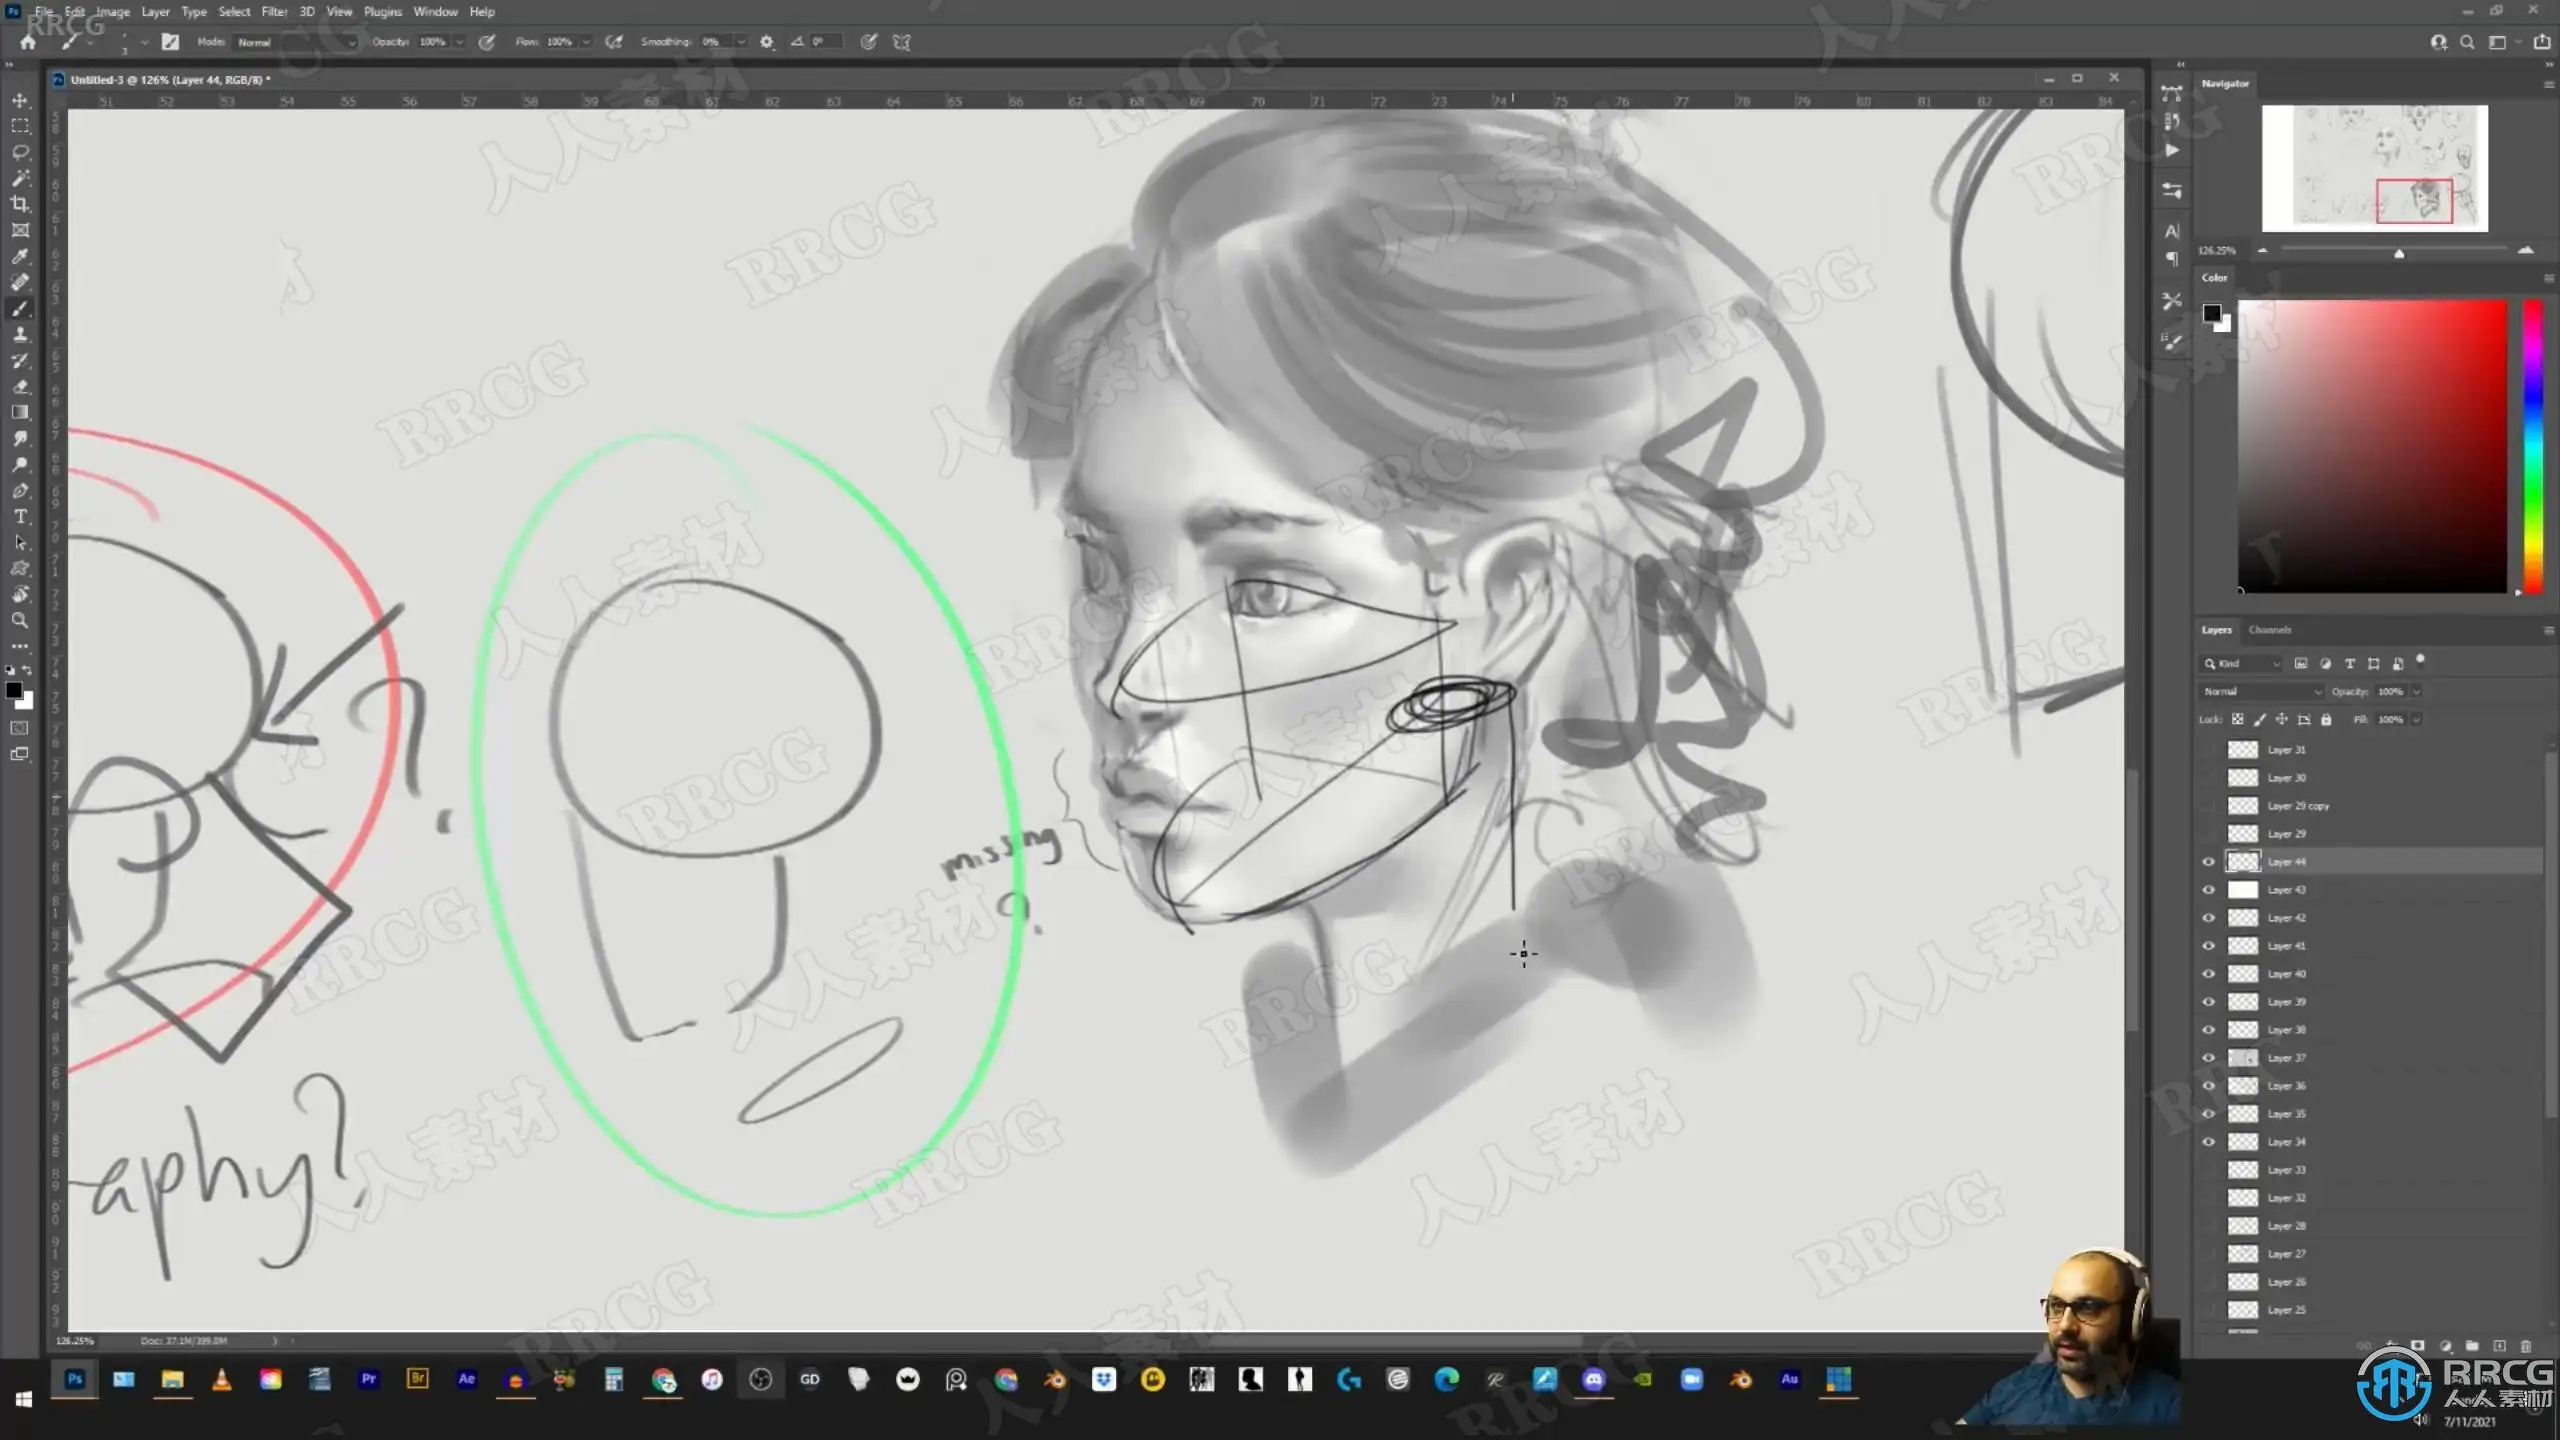Open the Filter menu

[274, 12]
